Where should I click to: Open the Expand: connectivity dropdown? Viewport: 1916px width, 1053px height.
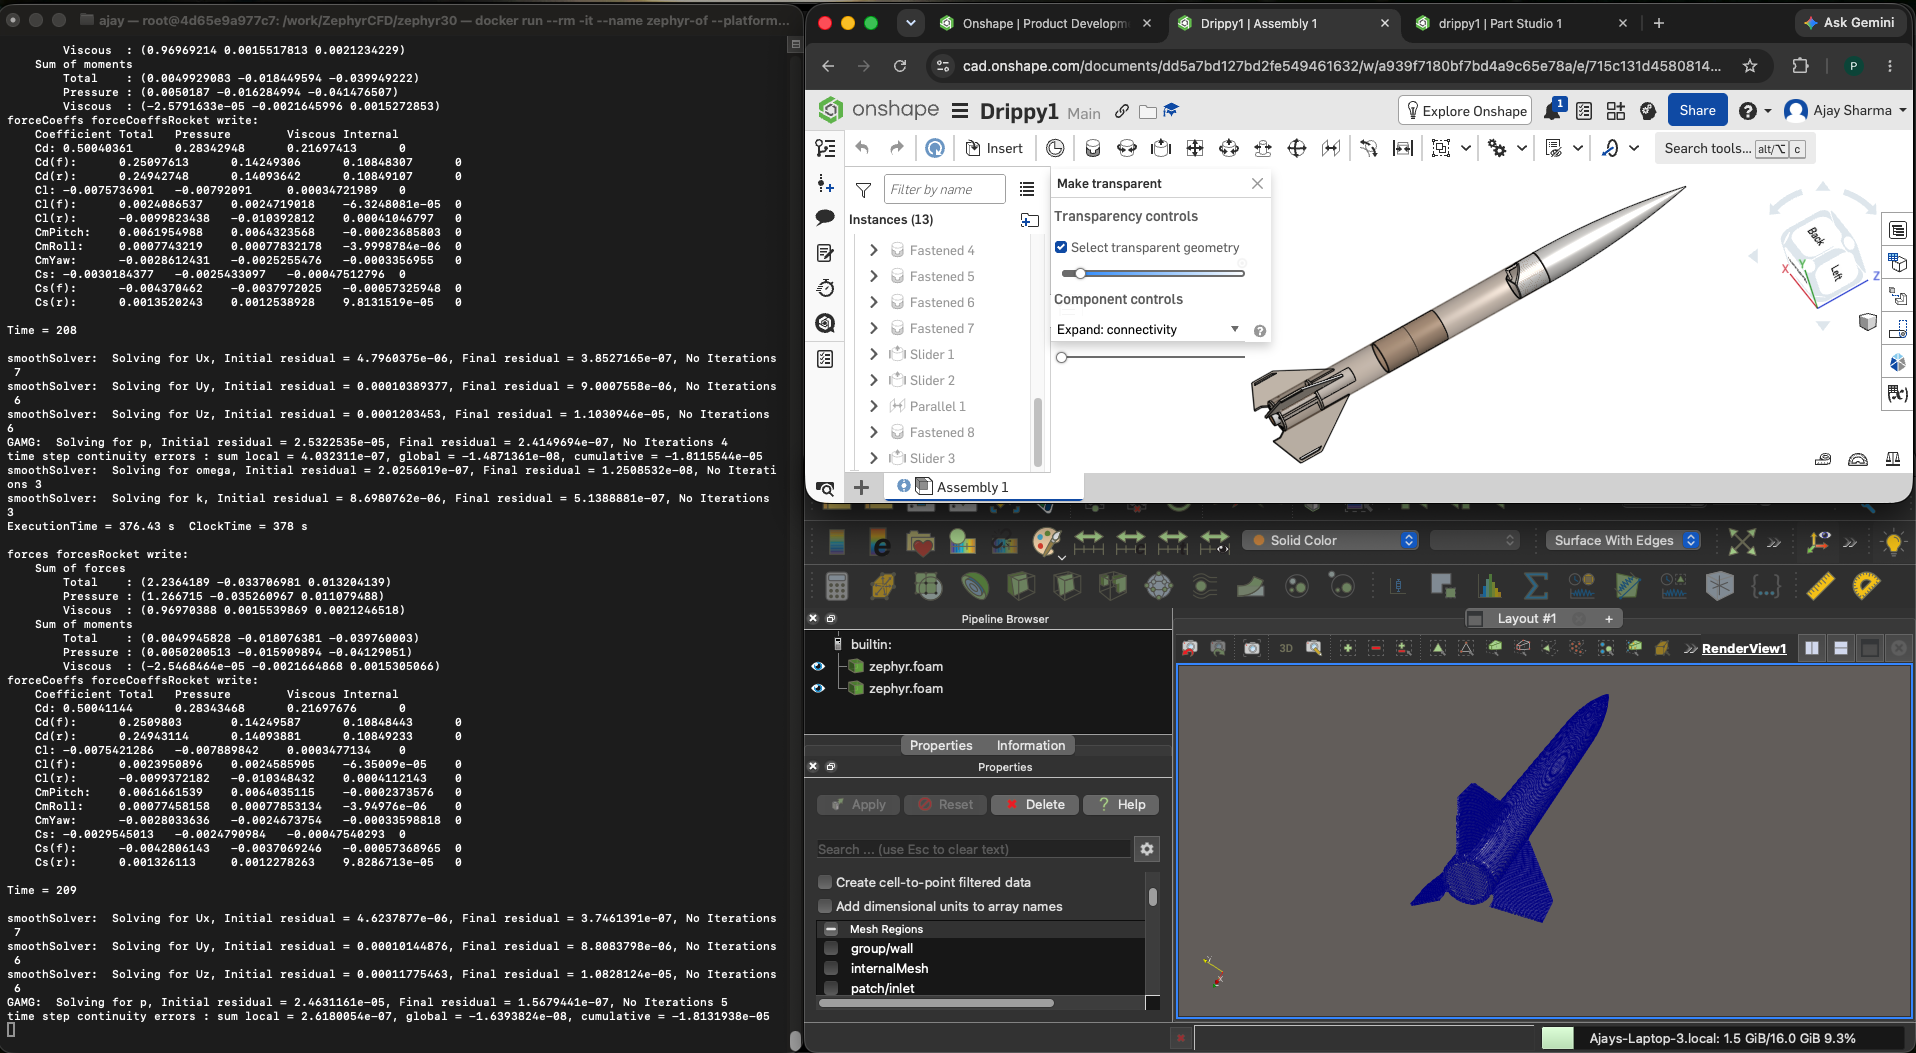(1148, 329)
